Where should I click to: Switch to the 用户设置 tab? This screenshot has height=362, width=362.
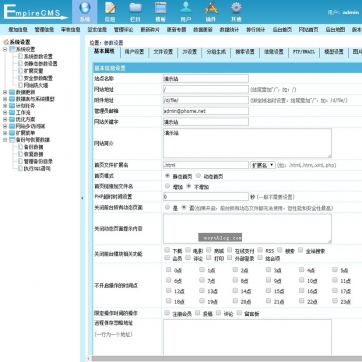pos(134,52)
